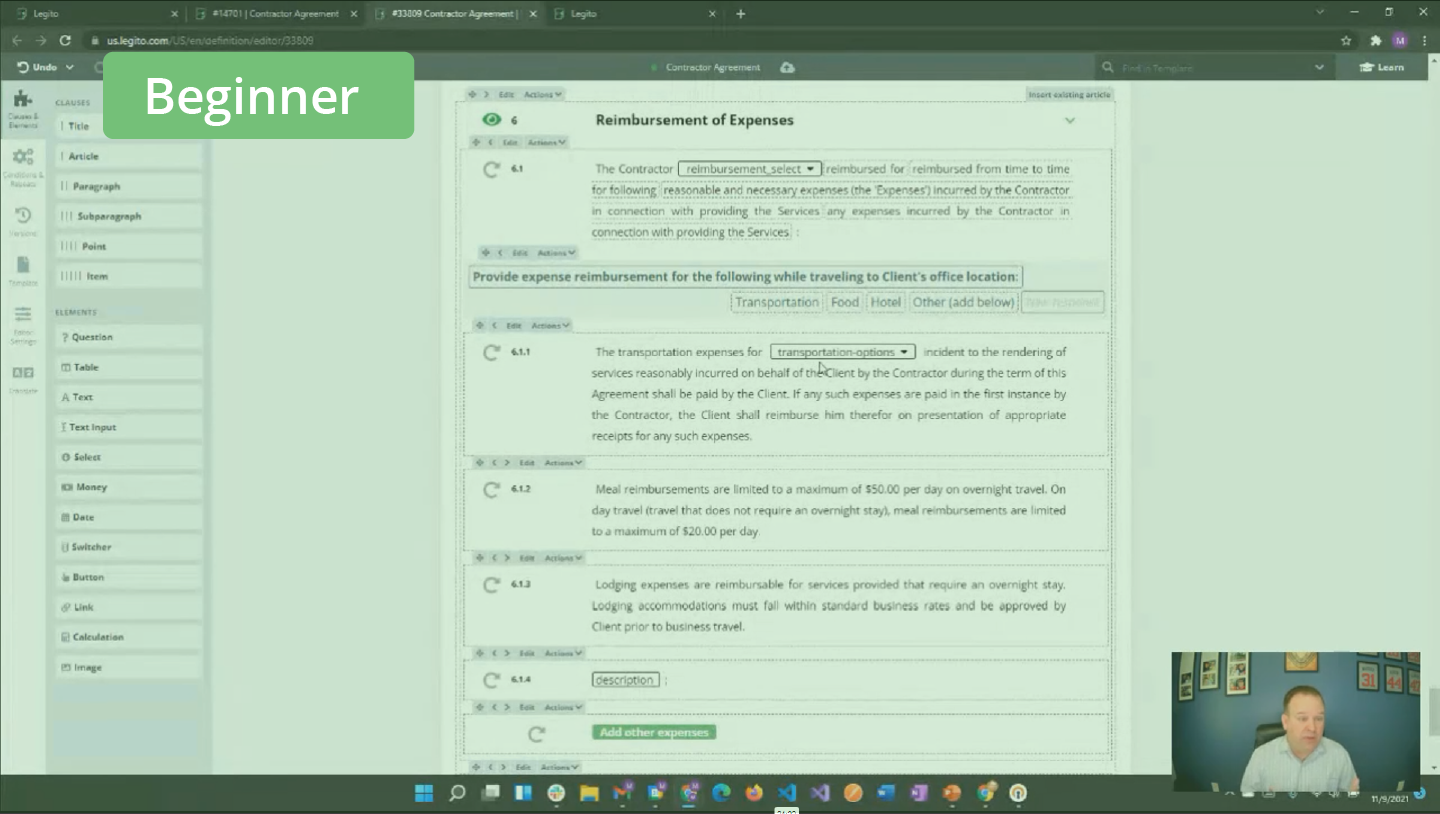Click the refresh icon on clause 6.1.4

point(491,680)
